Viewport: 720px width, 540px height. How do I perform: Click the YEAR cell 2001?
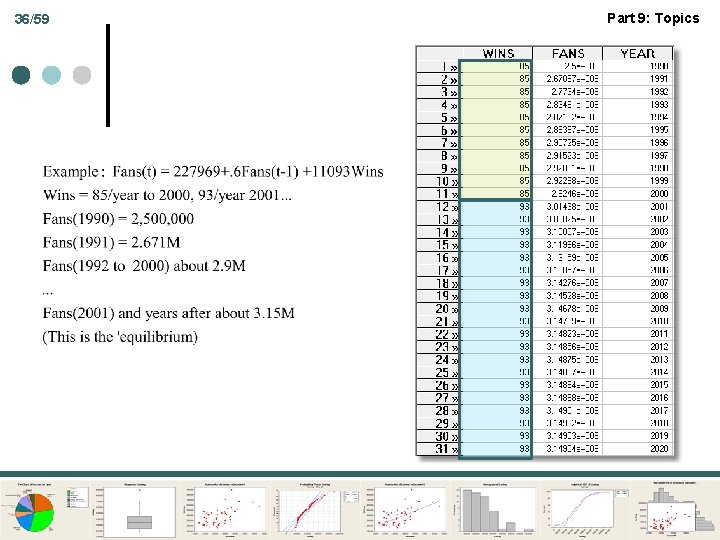tap(637, 207)
